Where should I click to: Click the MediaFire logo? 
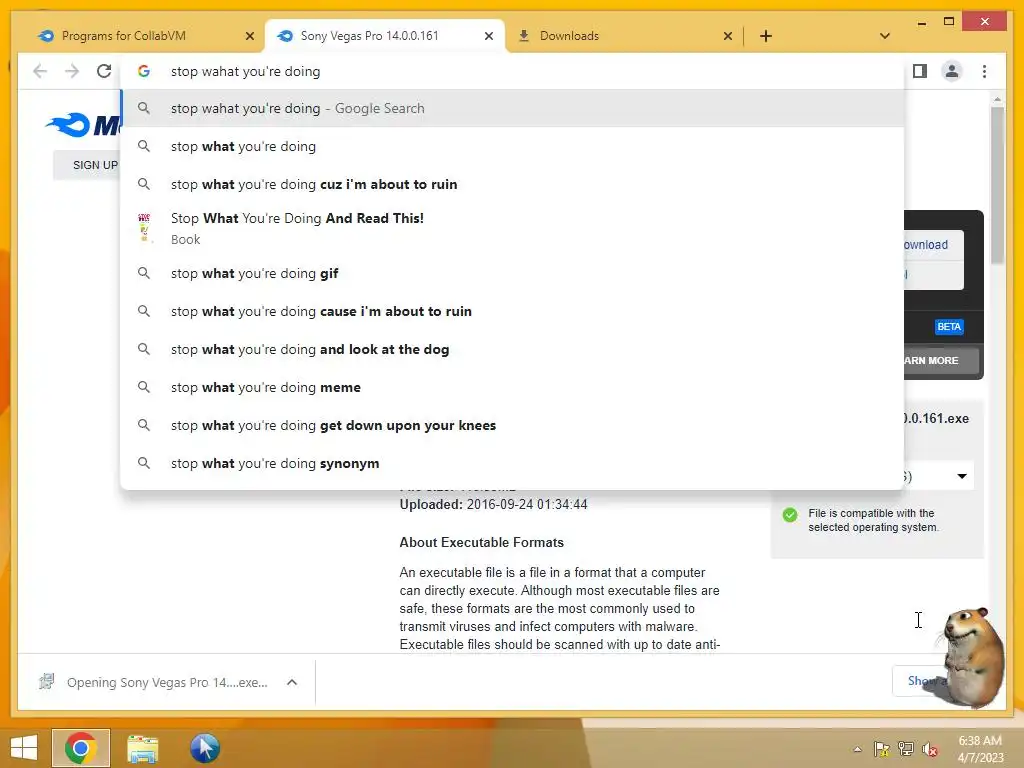coord(83,124)
